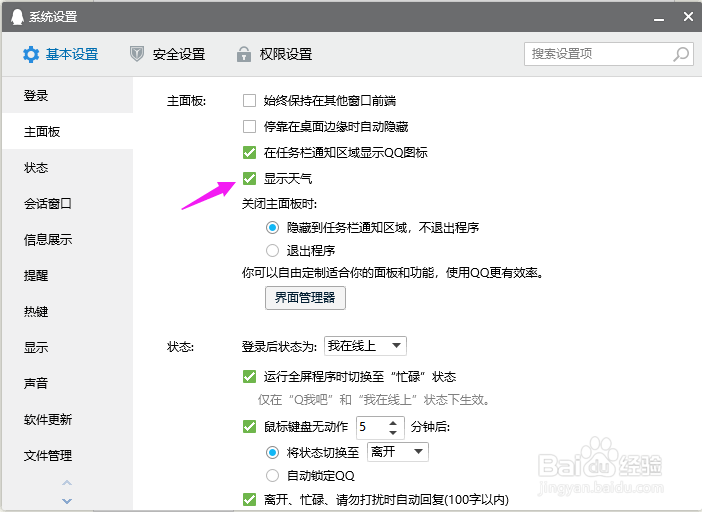
Task: Uncheck the 显示天气 checkbox
Action: coord(249,179)
